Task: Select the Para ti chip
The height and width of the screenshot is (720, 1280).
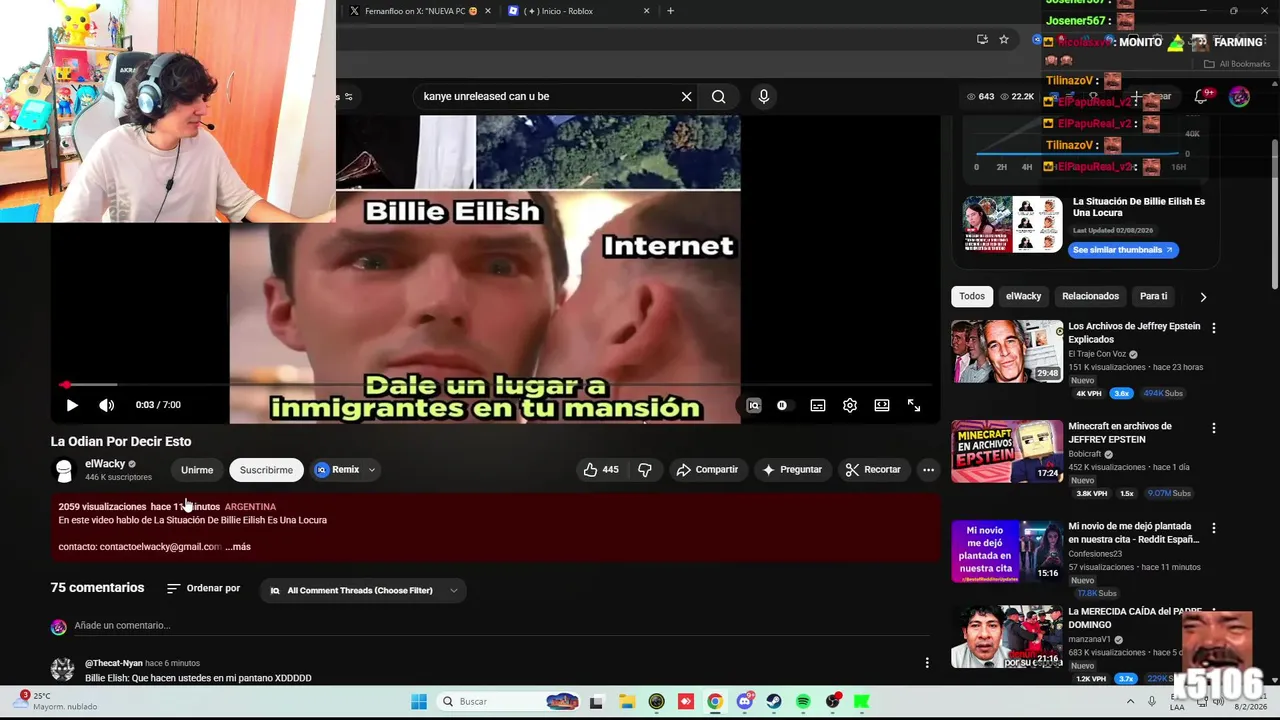Action: point(1153,296)
